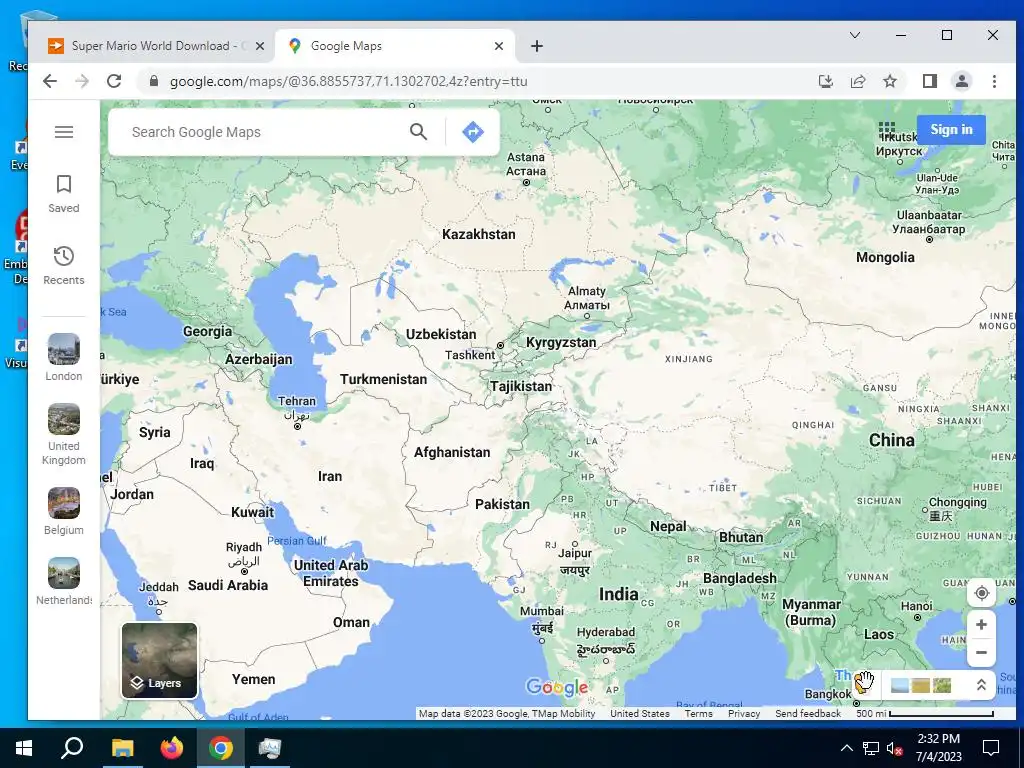Viewport: 1024px width, 768px height.
Task: View site information via the lock icon
Action: pos(153,81)
